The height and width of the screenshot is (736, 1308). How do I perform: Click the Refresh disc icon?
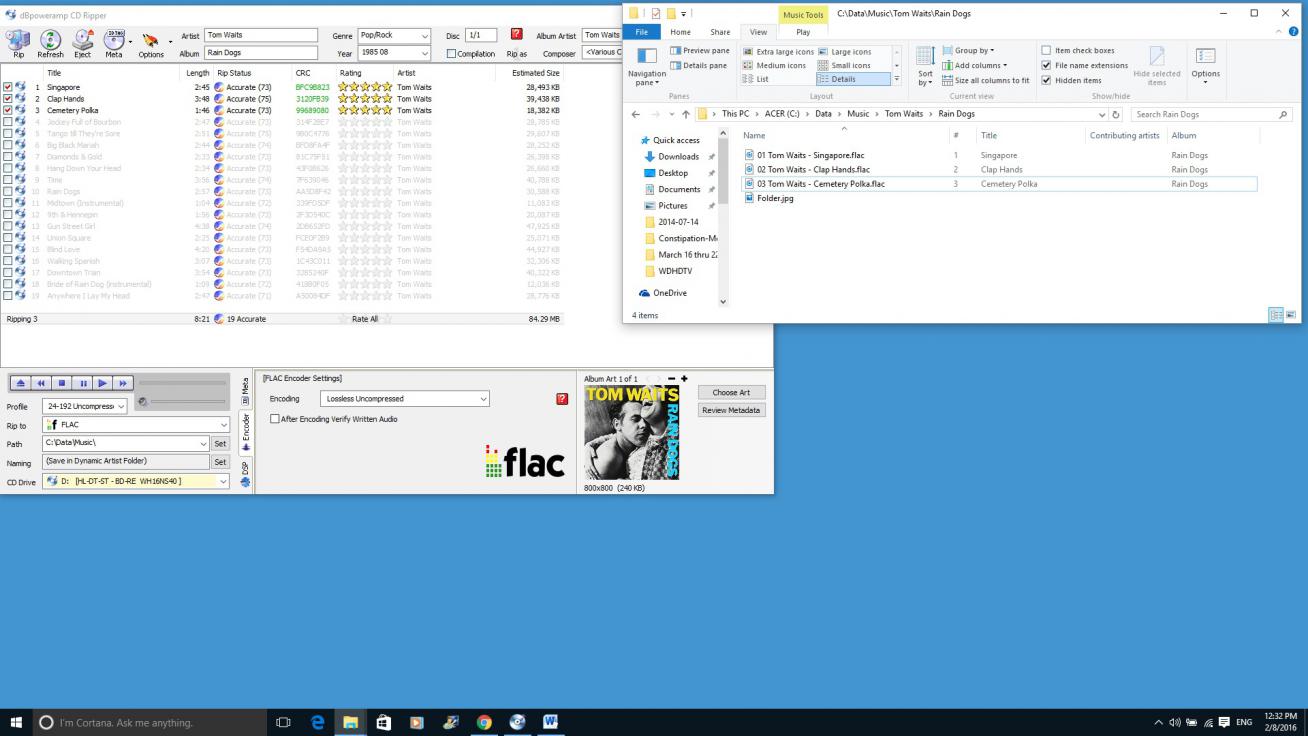(50, 42)
